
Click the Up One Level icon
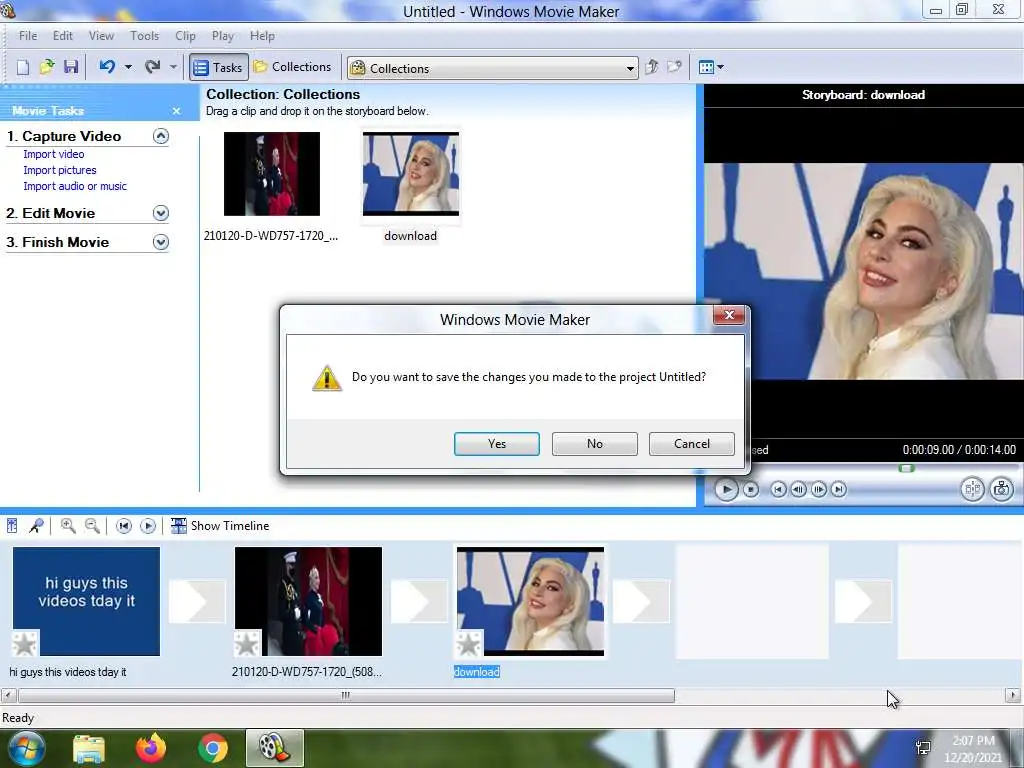pos(651,67)
